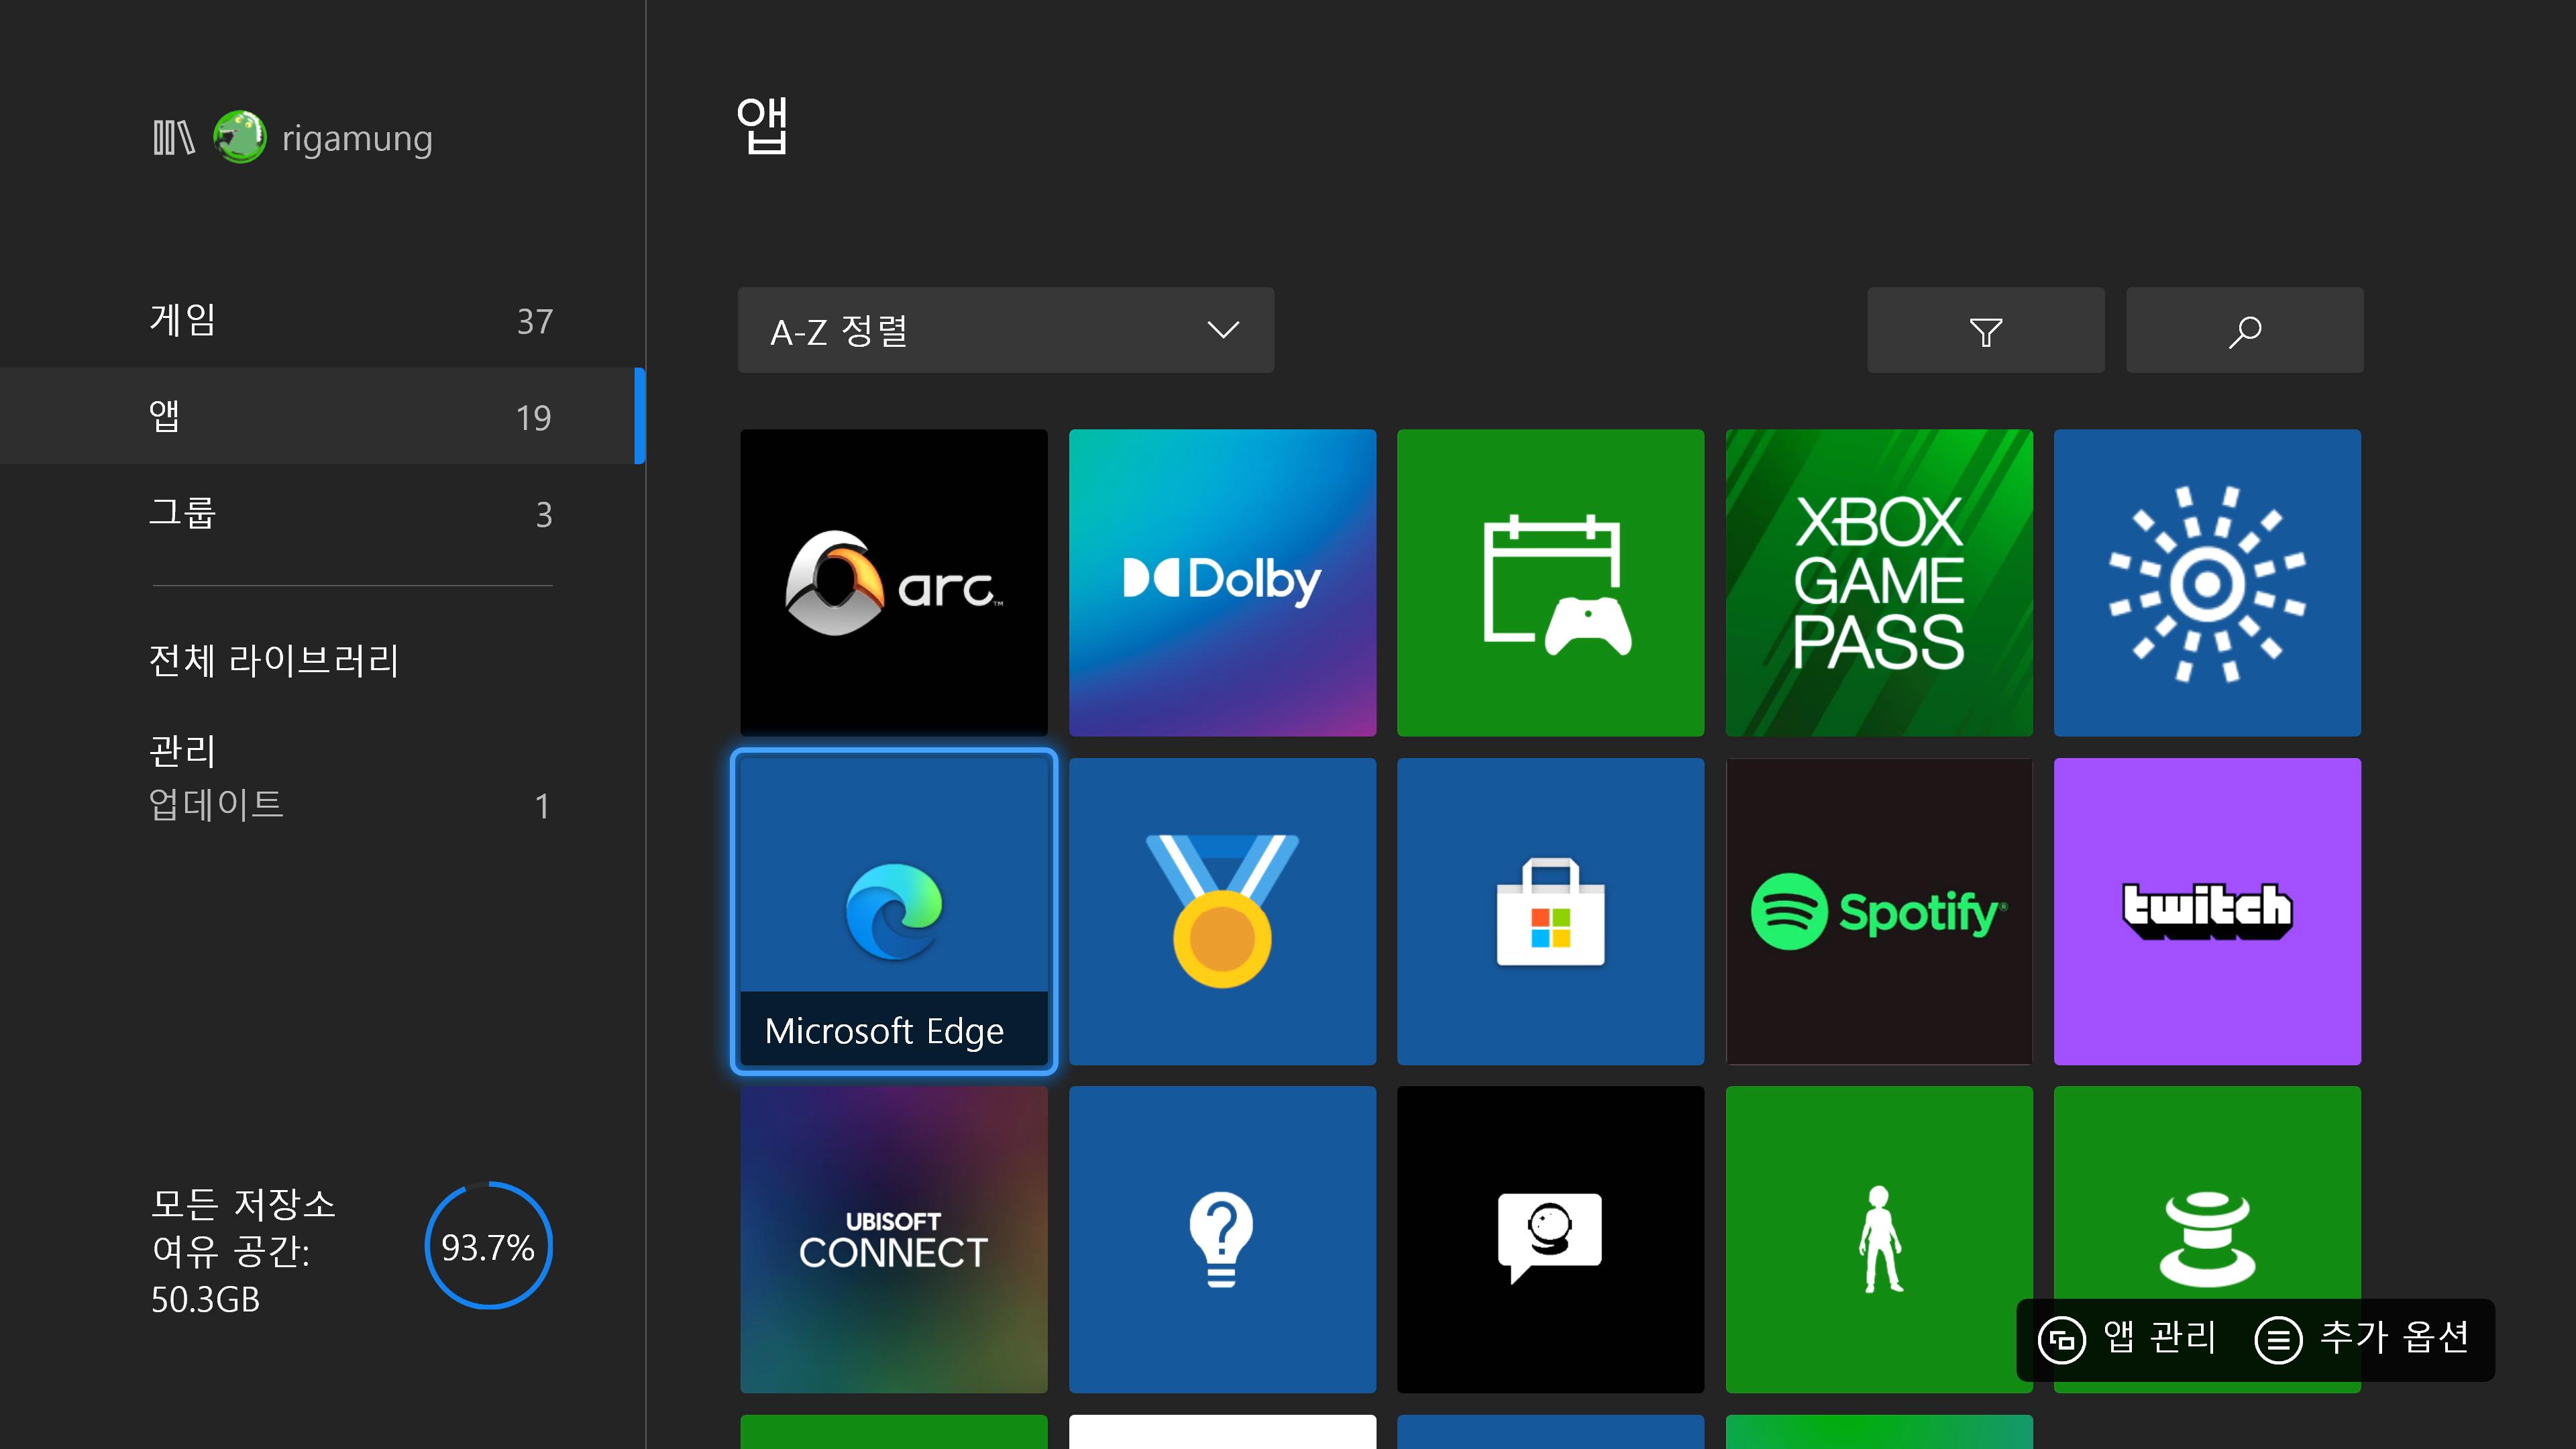This screenshot has width=2576, height=1449.
Task: Click the rigamung username text
Action: coord(357,138)
